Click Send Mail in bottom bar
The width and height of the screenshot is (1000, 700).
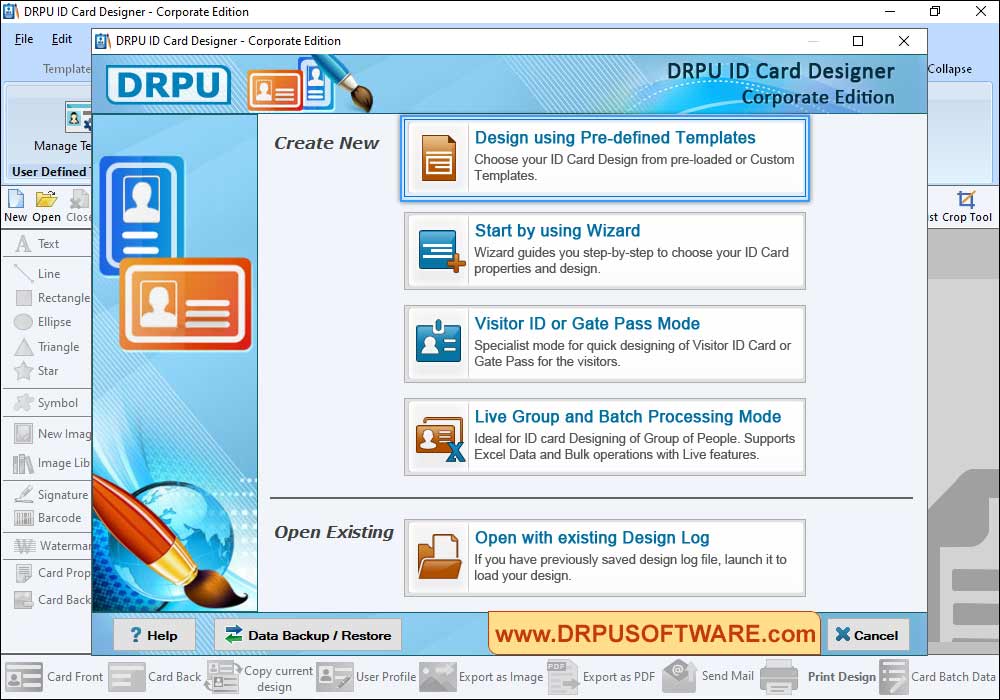point(708,676)
